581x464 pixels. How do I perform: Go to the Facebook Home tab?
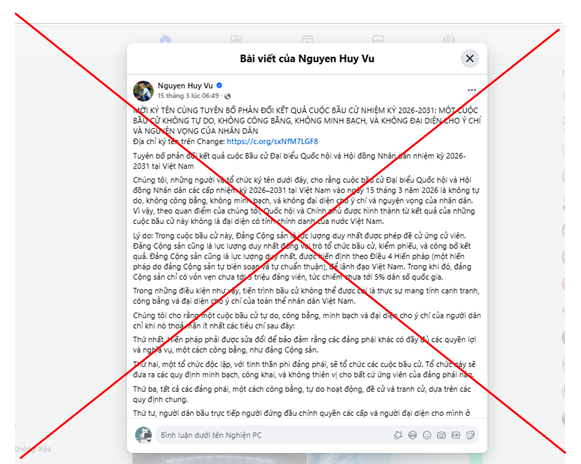(165, 39)
